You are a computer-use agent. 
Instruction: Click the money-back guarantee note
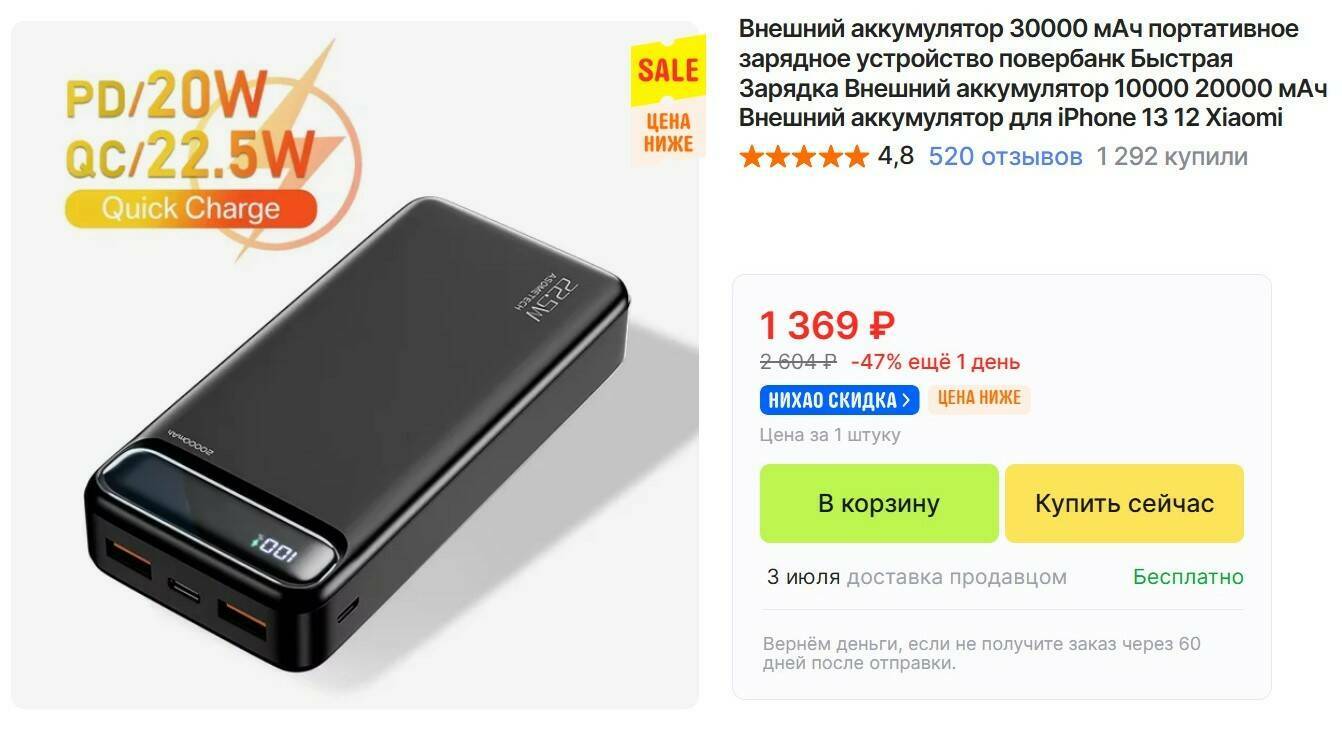click(x=981, y=653)
